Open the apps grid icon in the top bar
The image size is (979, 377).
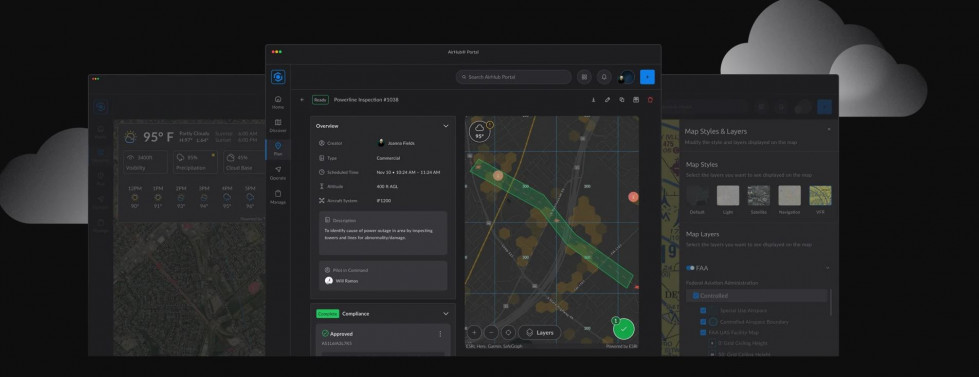pyautogui.click(x=584, y=77)
